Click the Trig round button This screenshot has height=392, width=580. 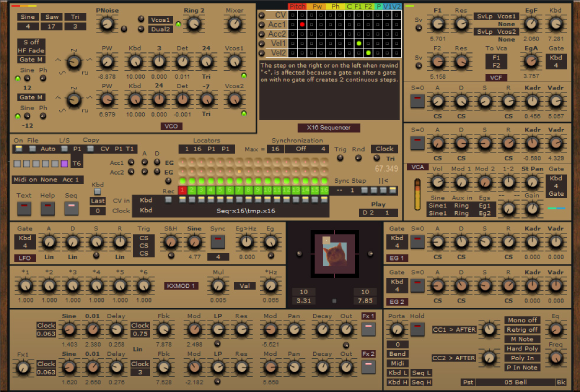[340, 158]
